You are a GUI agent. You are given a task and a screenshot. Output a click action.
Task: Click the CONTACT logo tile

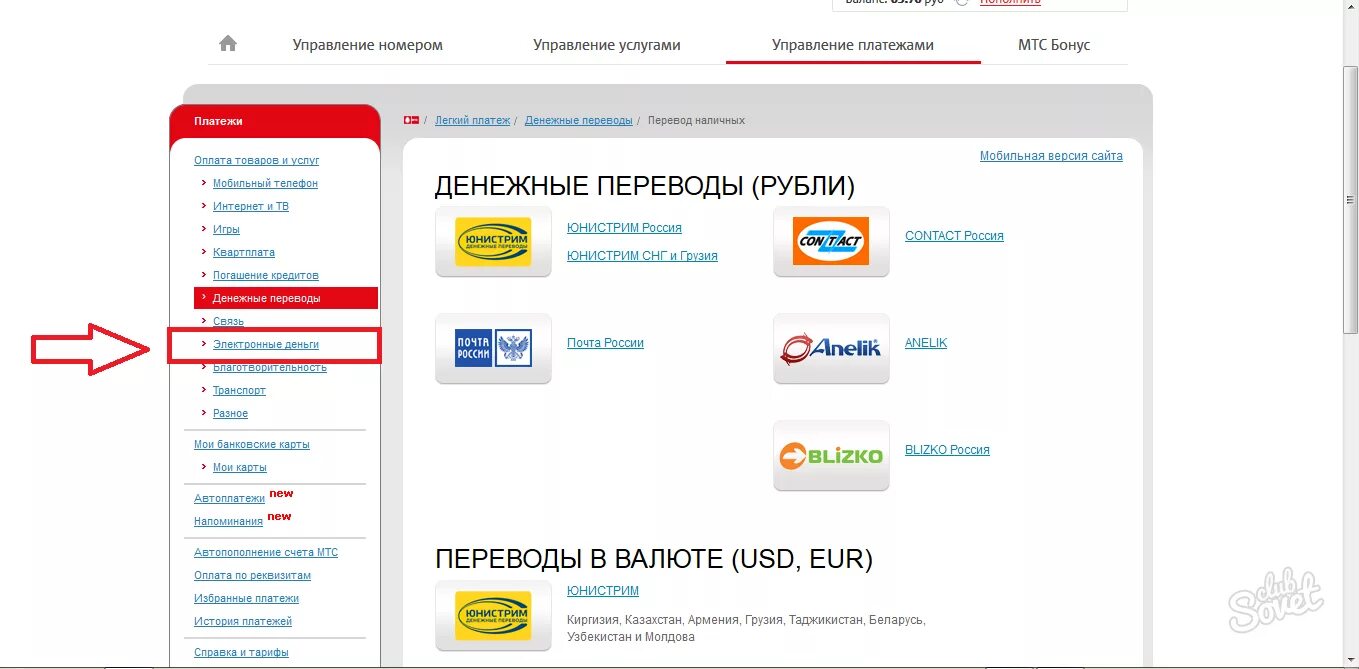click(831, 242)
